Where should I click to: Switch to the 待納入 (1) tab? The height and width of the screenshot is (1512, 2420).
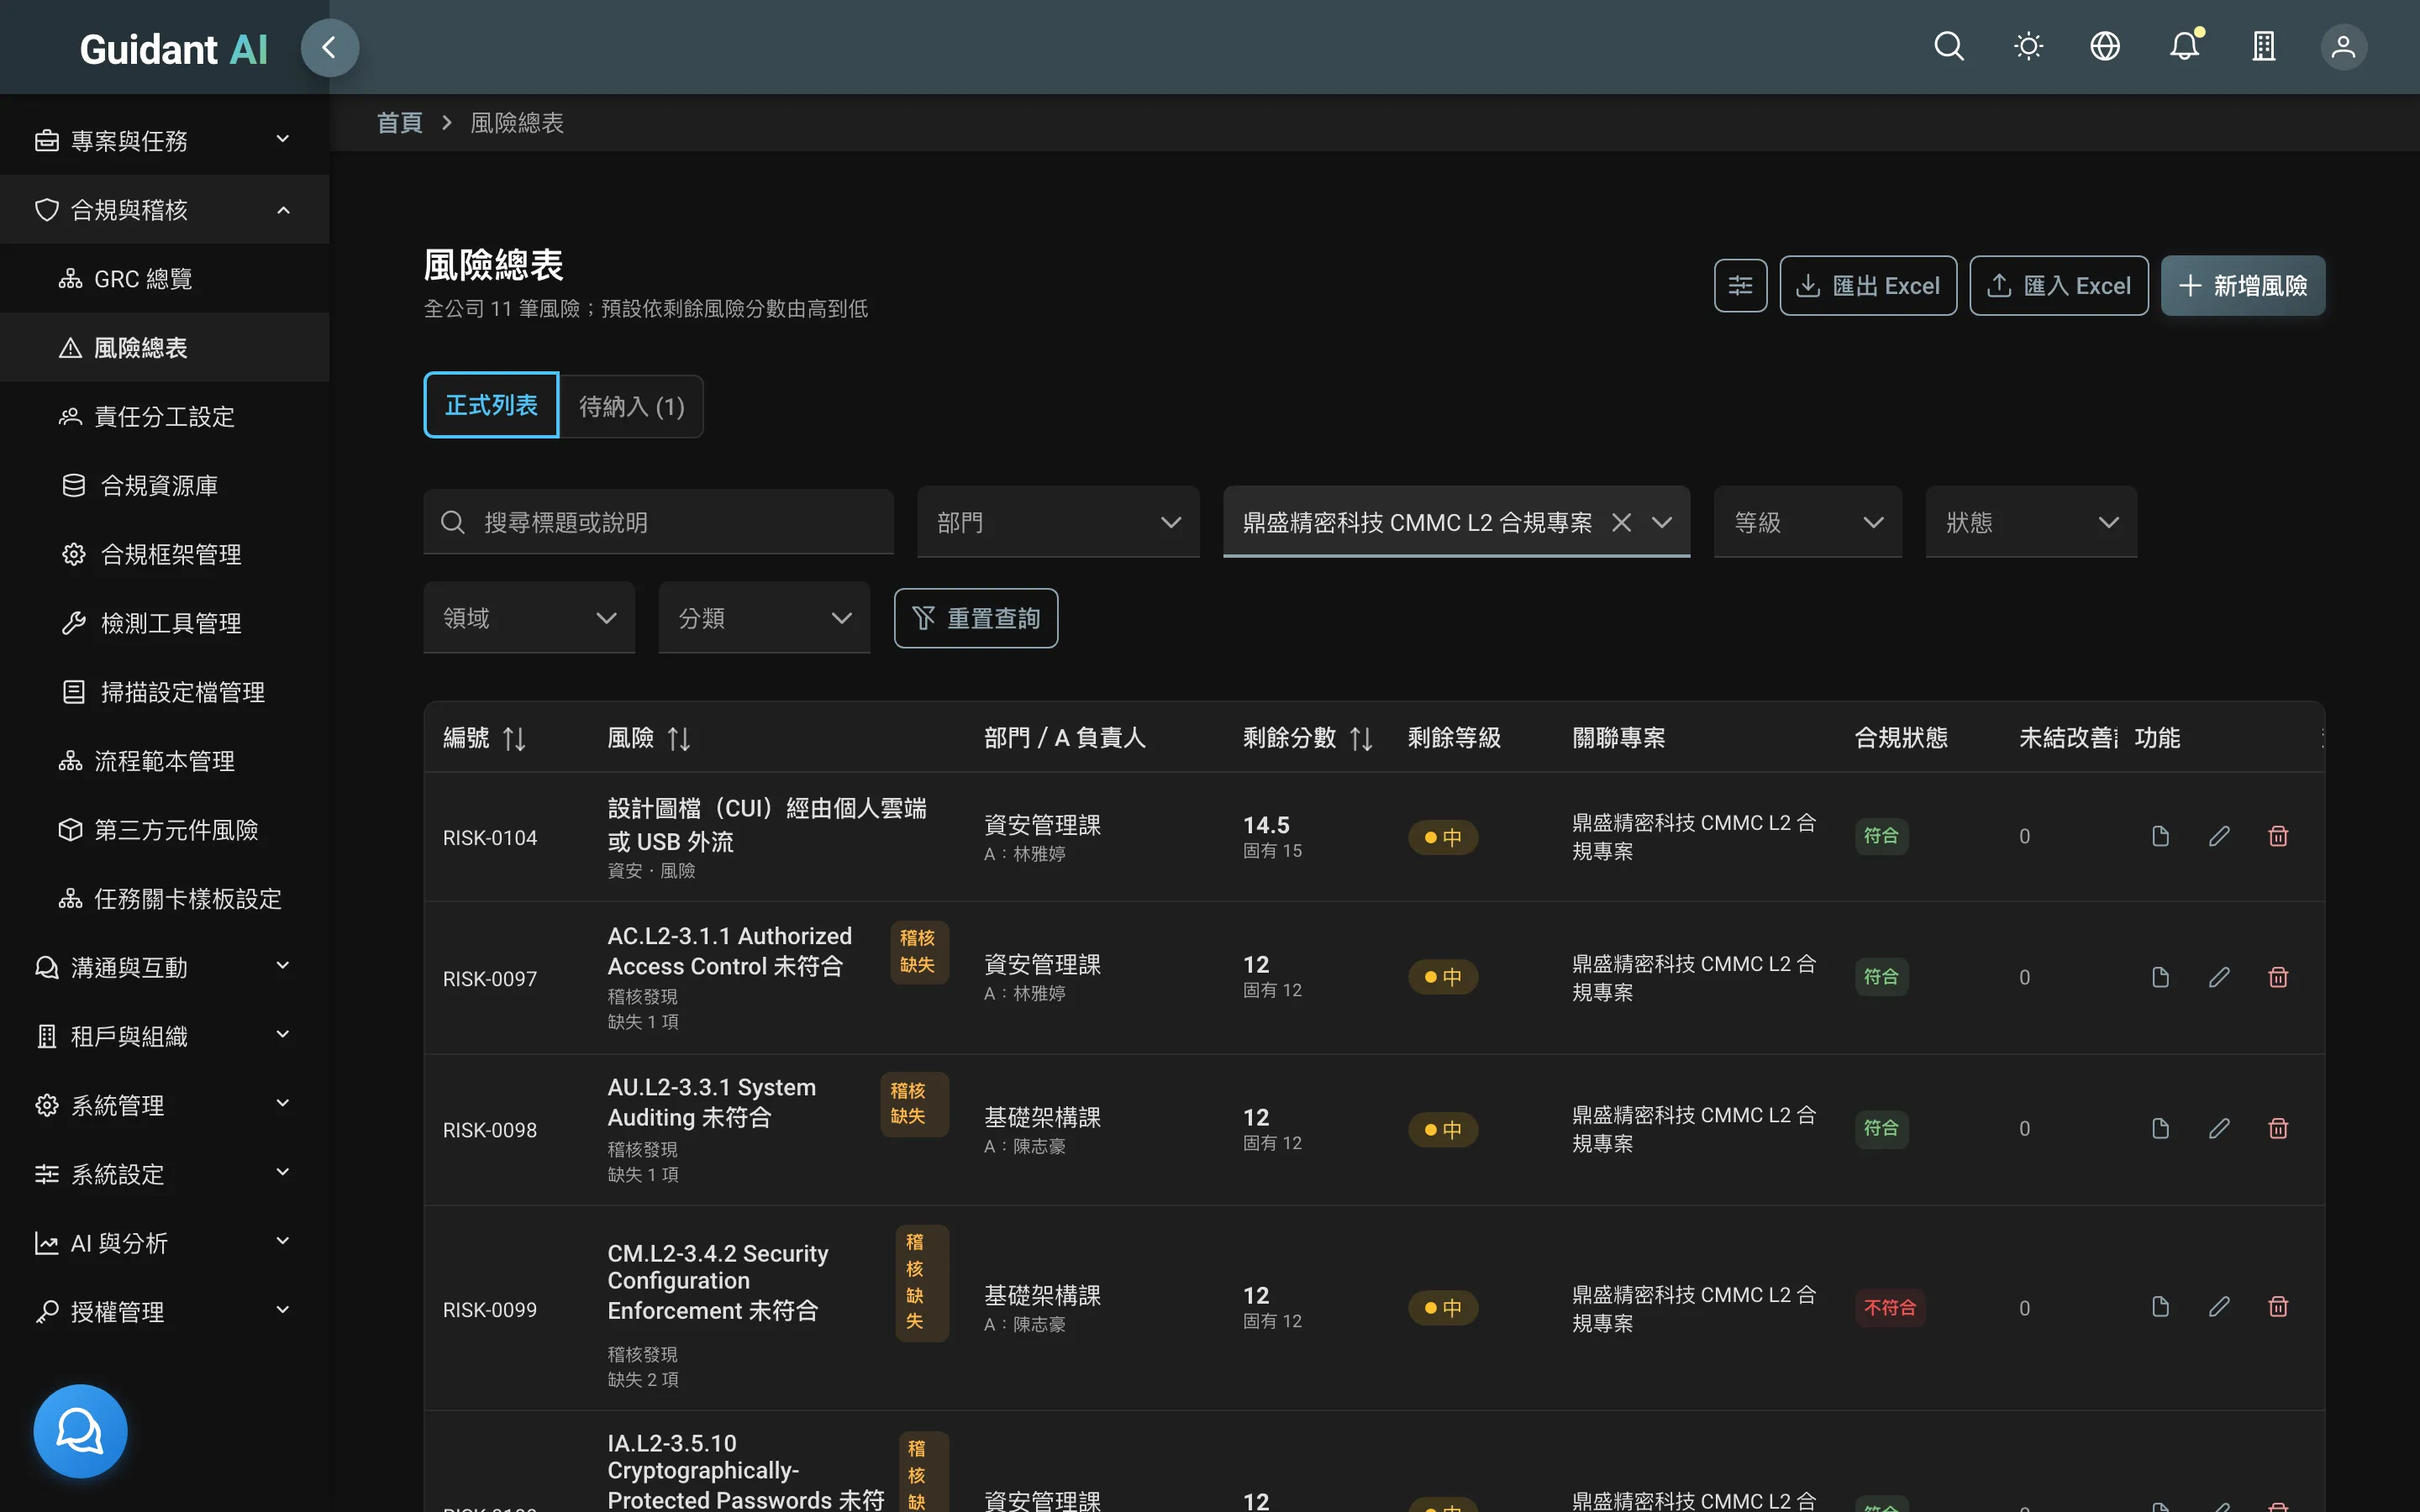[631, 406]
